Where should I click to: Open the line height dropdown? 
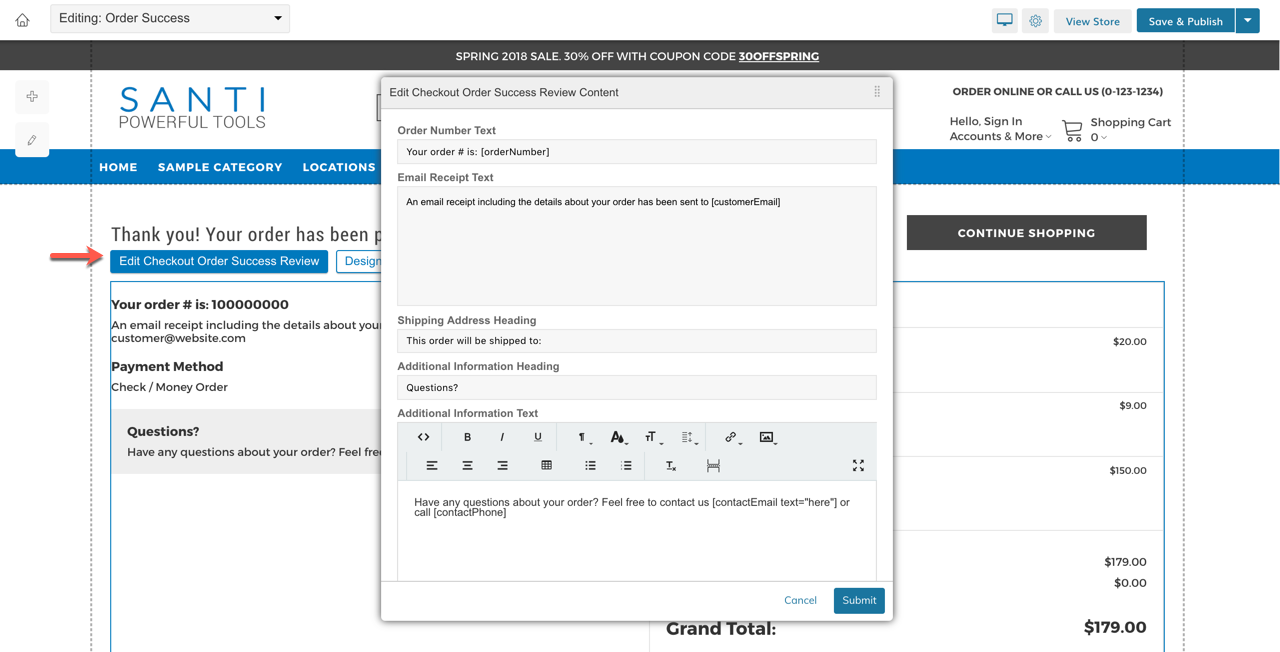point(688,437)
